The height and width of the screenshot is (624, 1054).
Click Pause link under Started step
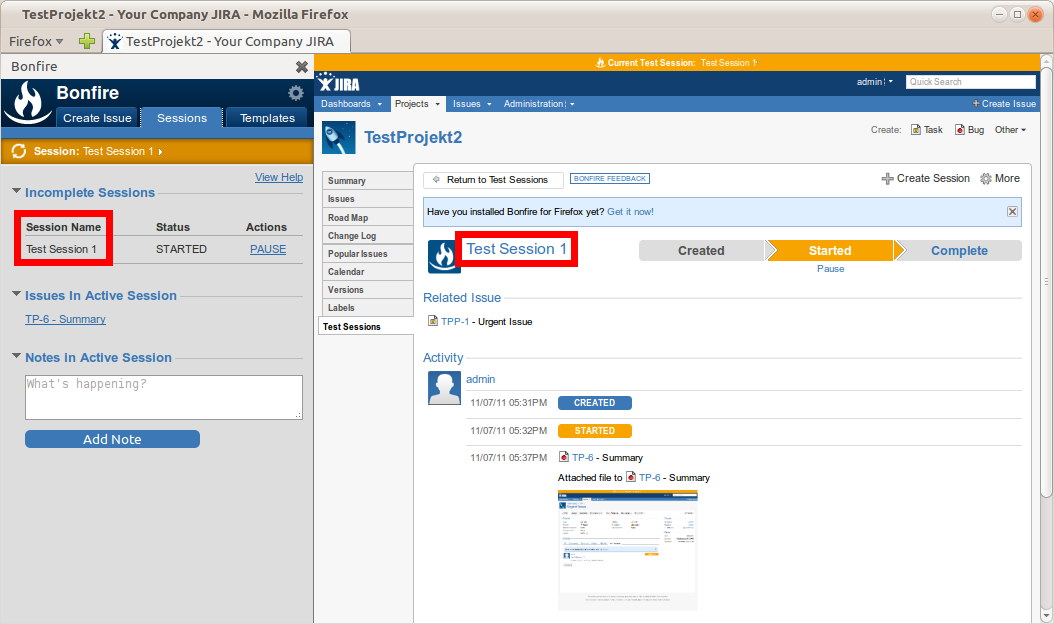(x=830, y=268)
